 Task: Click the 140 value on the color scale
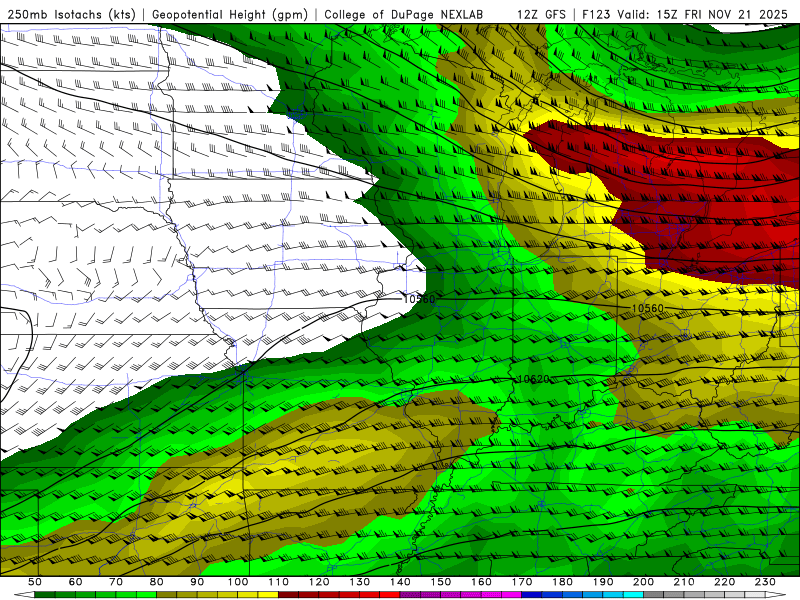401,582
